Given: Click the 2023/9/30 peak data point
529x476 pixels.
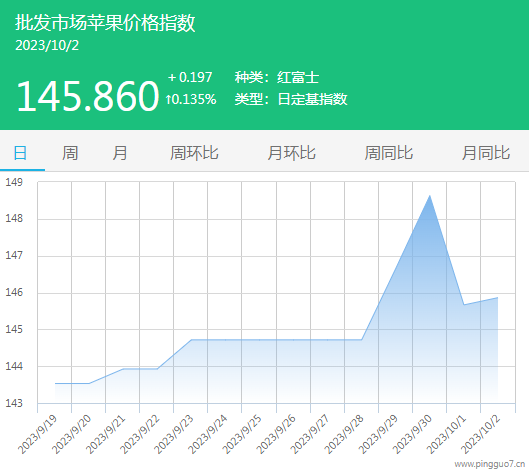Looking at the screenshot, I should [429, 196].
